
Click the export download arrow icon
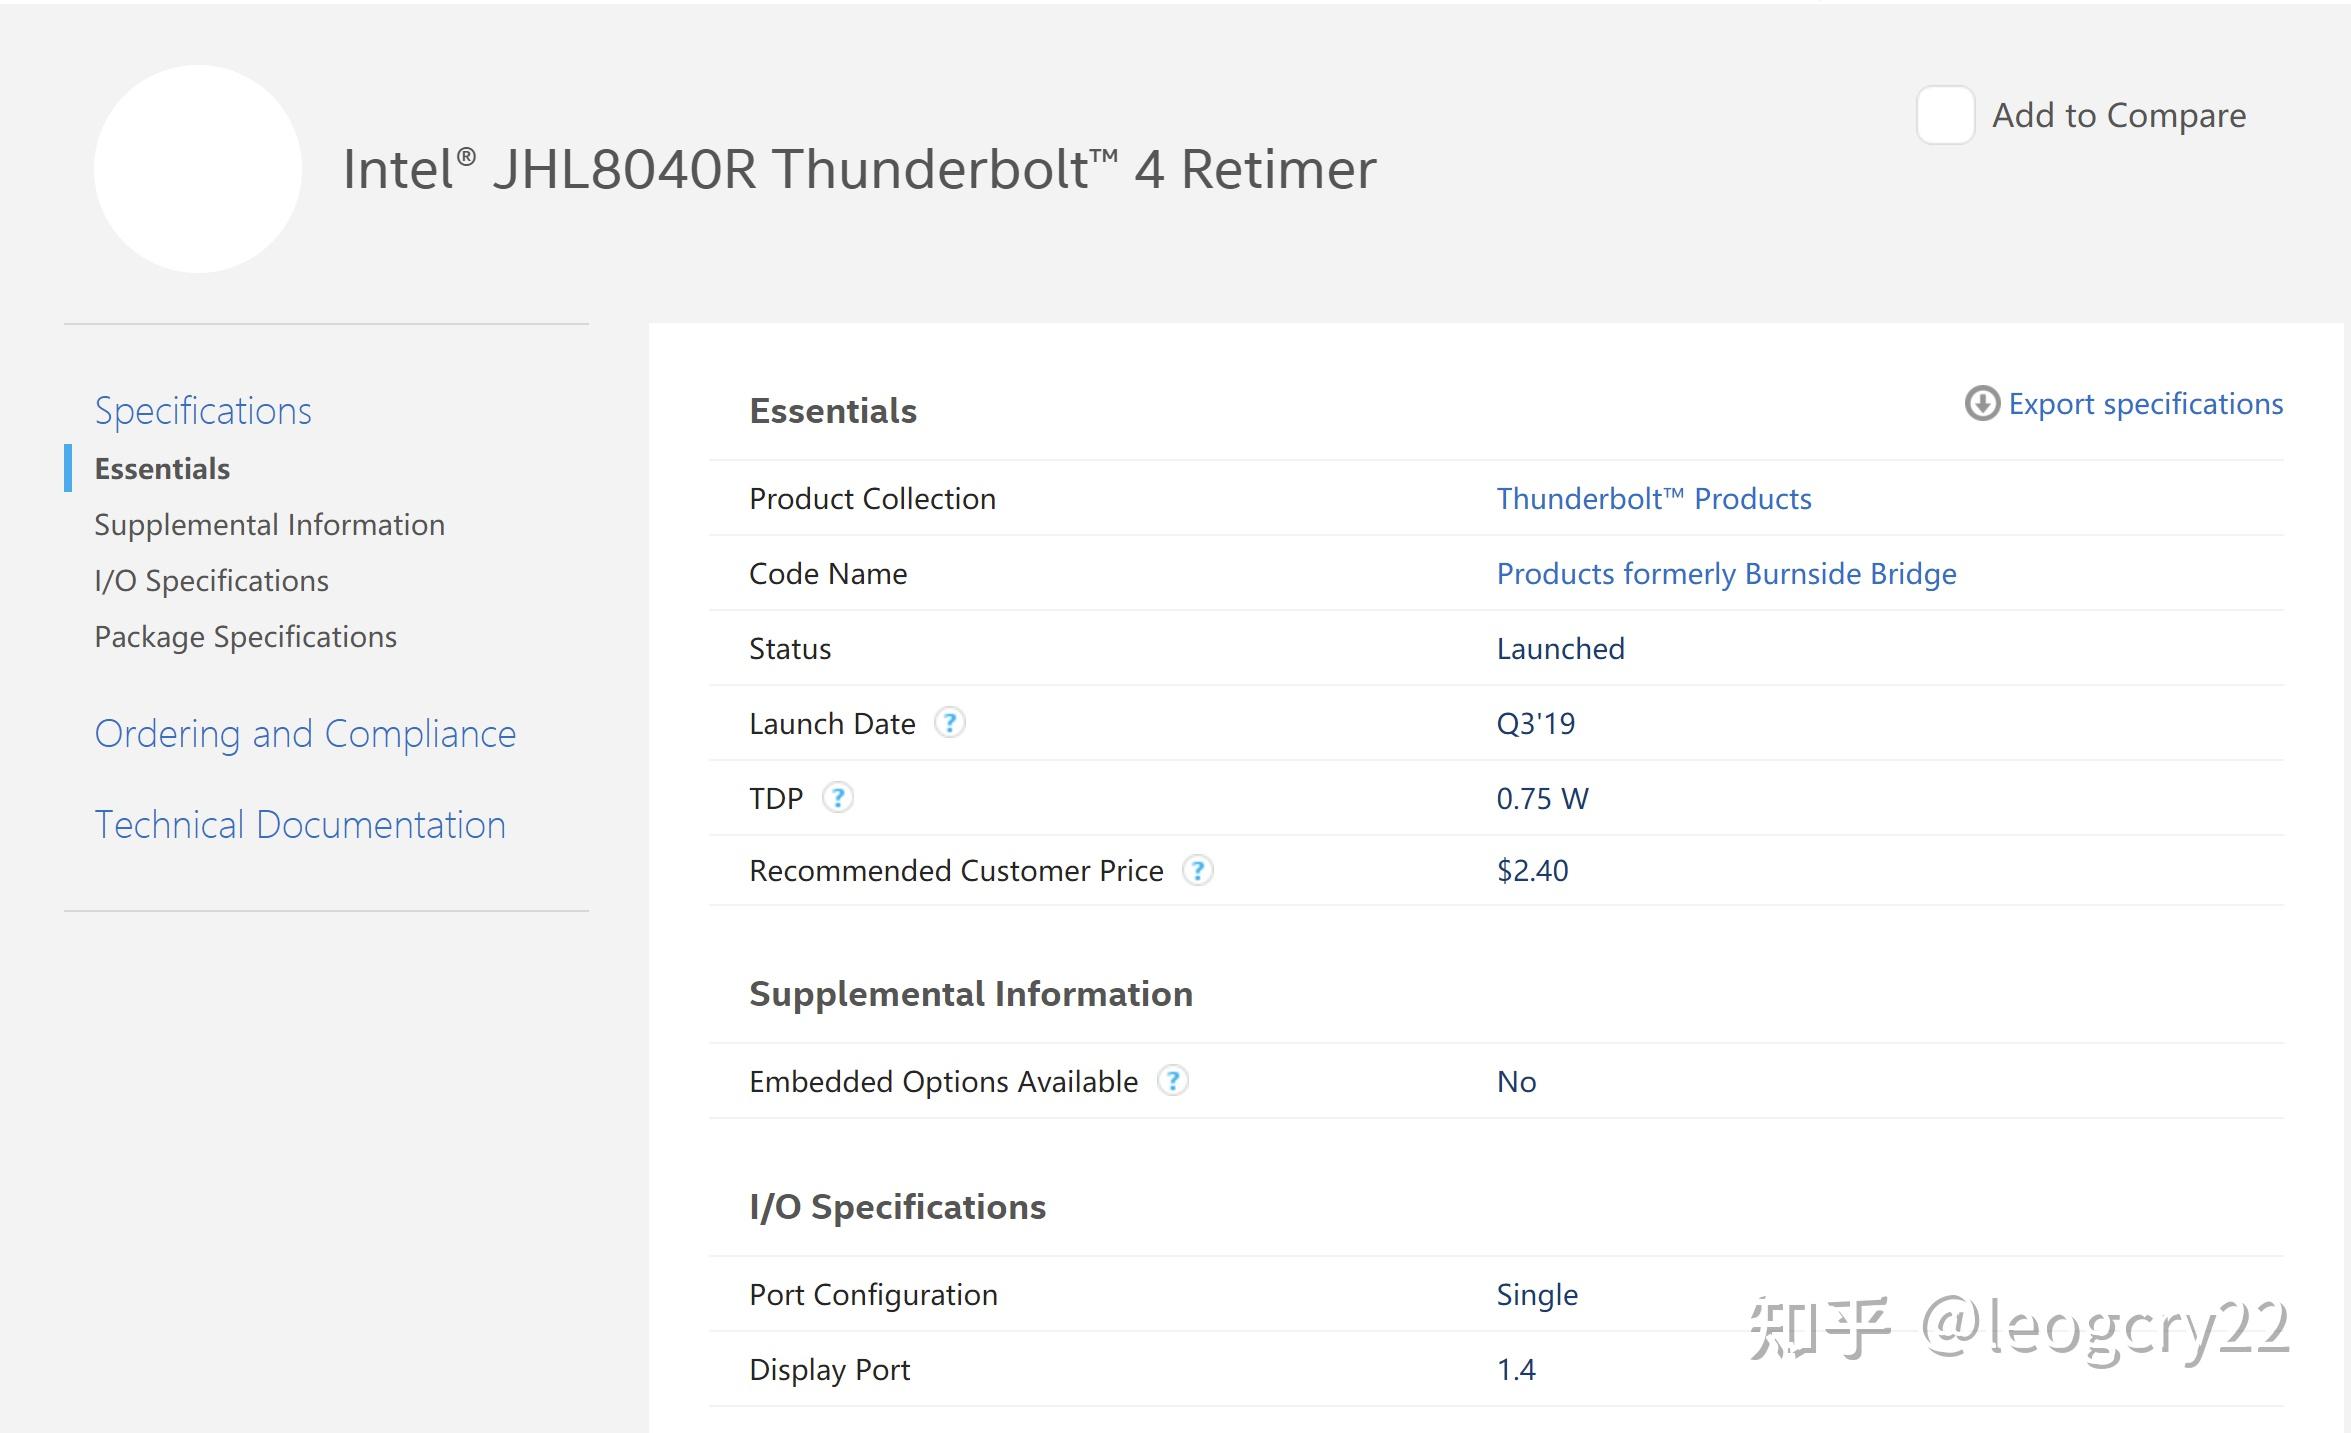pyautogui.click(x=1981, y=404)
